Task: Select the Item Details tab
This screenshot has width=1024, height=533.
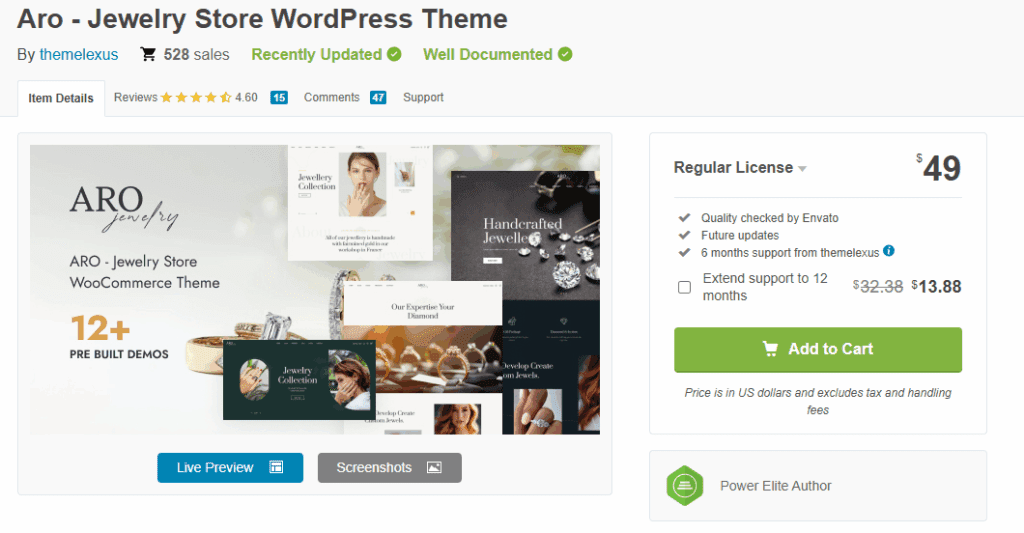Action: (61, 98)
